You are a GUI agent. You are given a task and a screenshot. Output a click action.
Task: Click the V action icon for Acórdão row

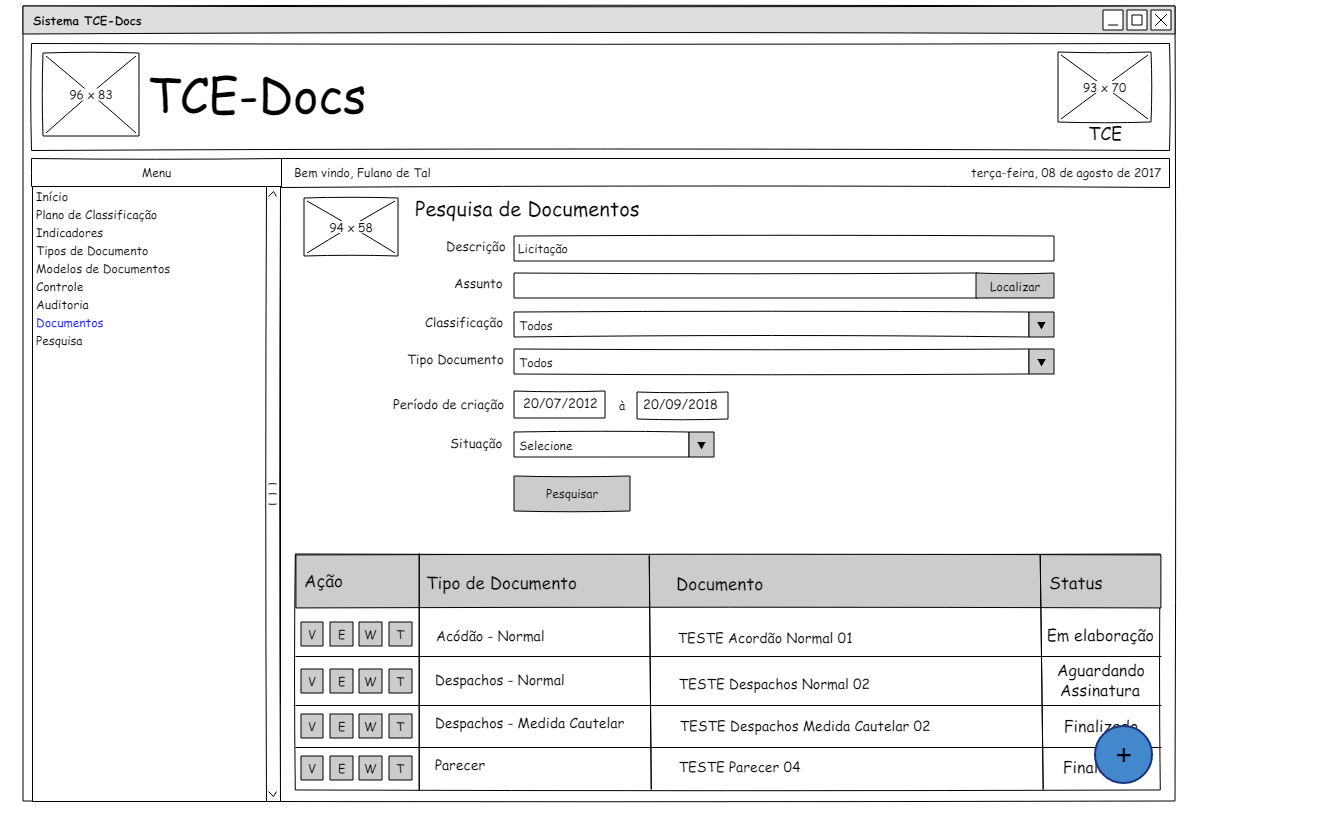click(x=312, y=634)
